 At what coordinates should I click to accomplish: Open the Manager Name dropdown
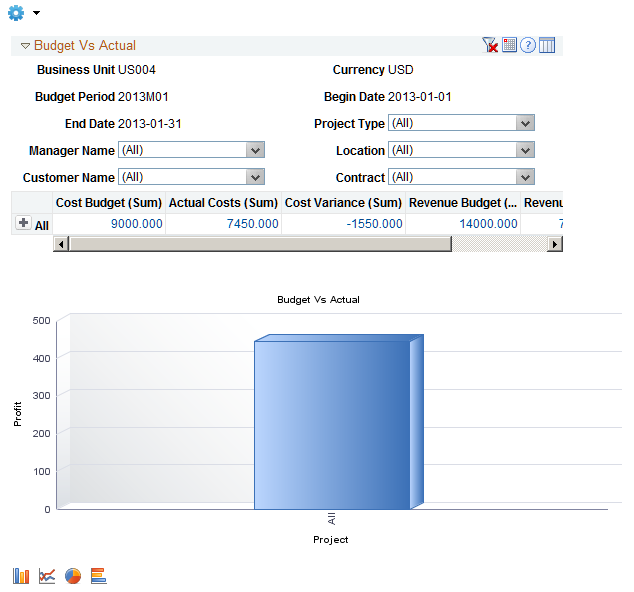coord(191,150)
